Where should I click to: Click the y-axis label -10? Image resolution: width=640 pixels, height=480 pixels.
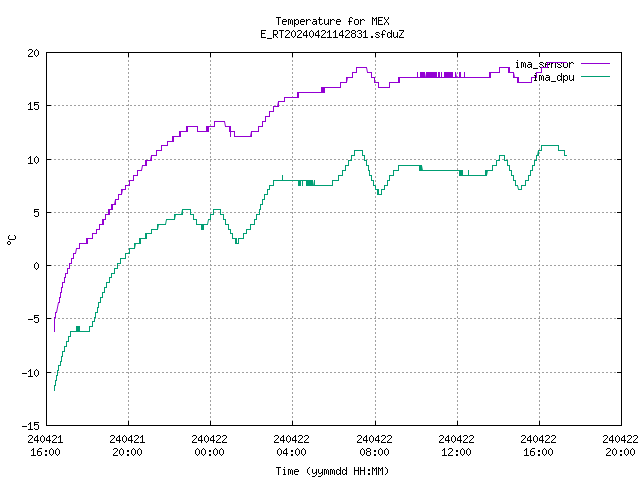point(31,373)
